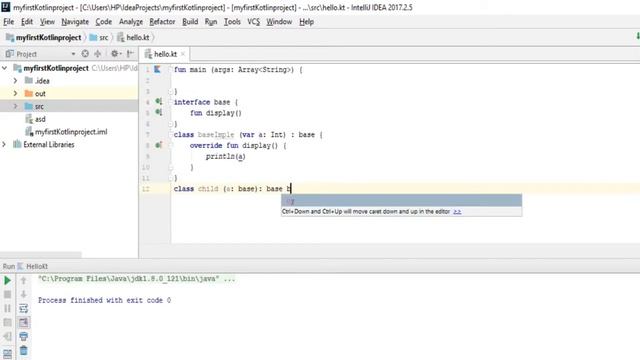
Task: Click scroll from source target icon
Action: [x=85, y=53]
